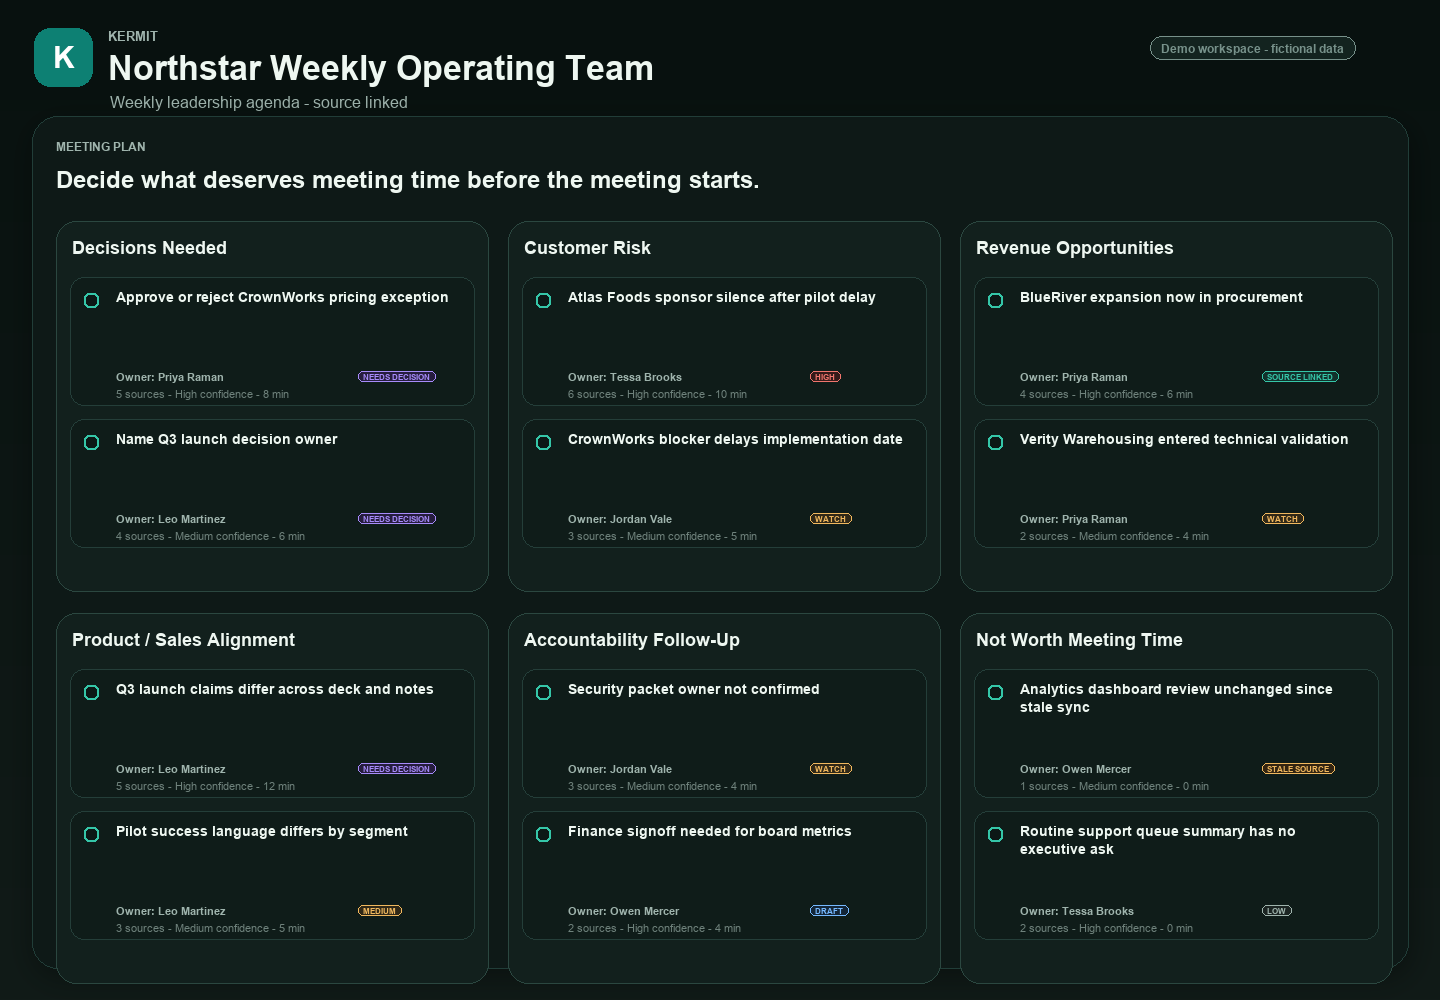This screenshot has width=1440, height=1000.
Task: Click 6 sources - High confidence - 10 min
Action: tap(657, 394)
